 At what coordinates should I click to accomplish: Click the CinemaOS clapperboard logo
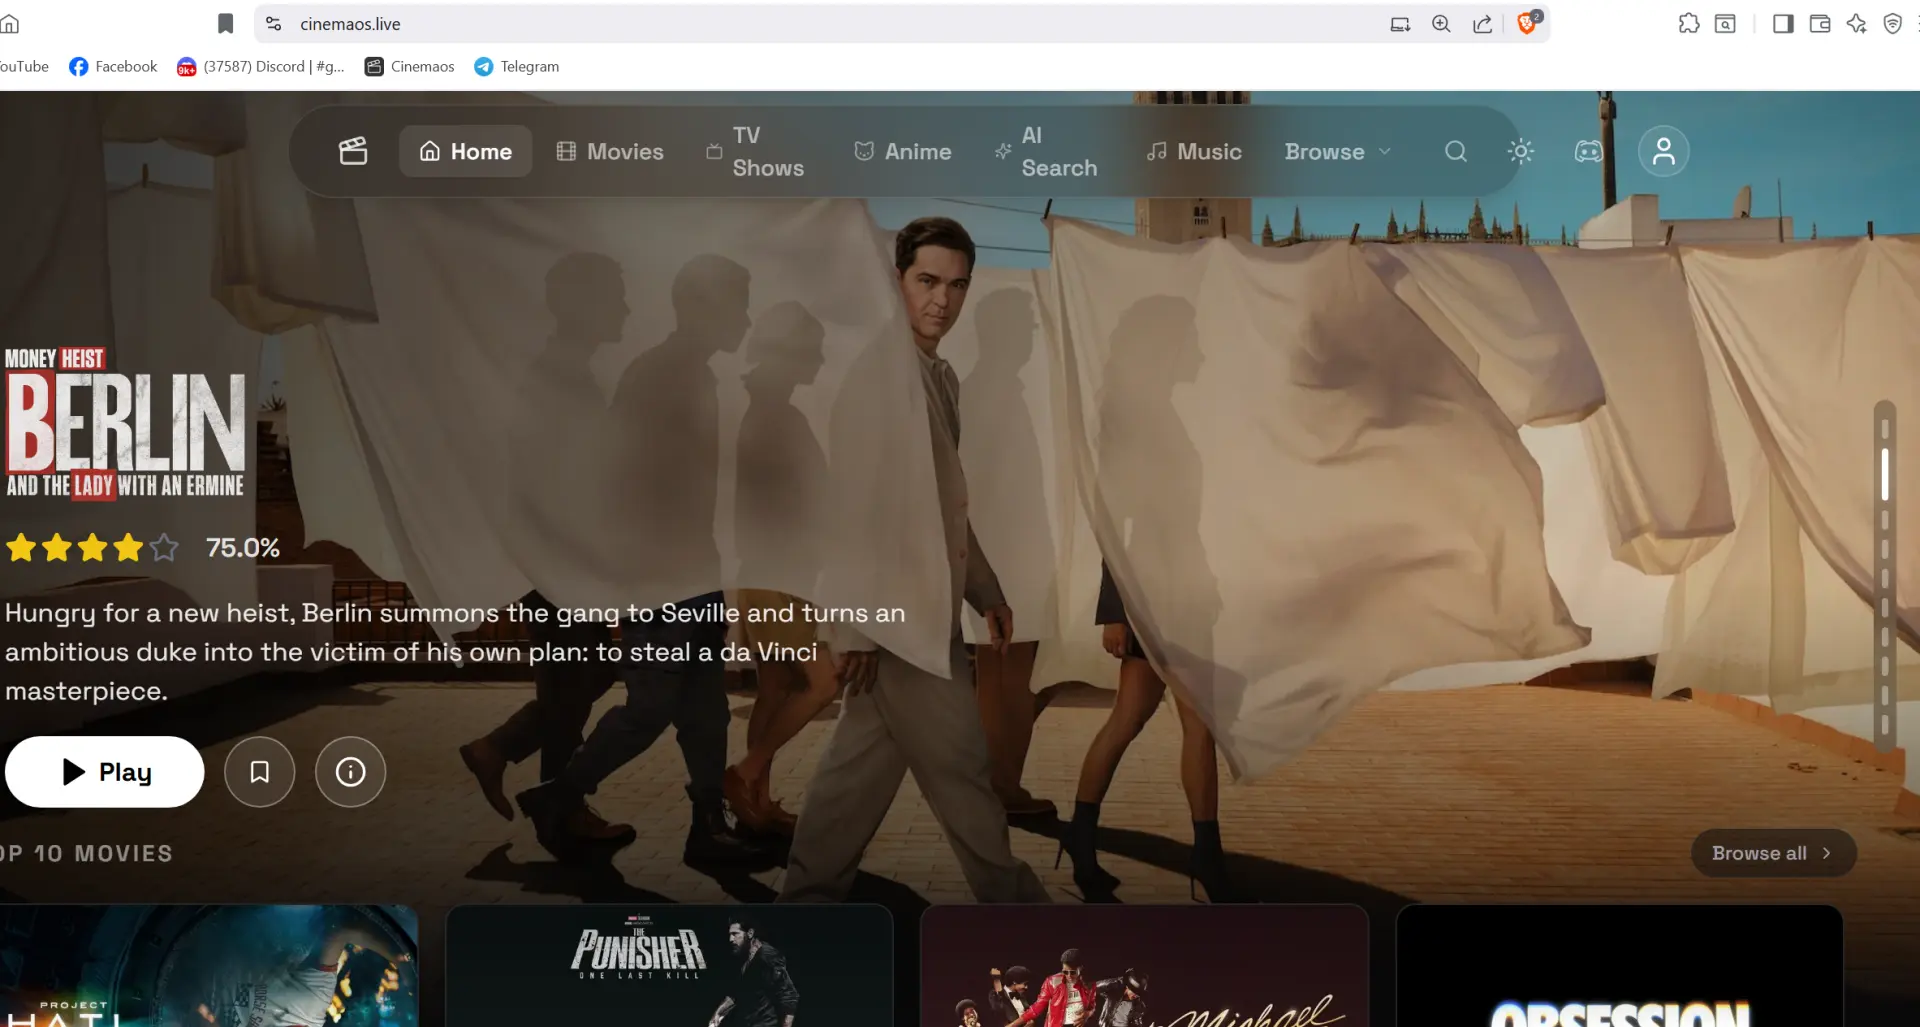click(x=353, y=151)
